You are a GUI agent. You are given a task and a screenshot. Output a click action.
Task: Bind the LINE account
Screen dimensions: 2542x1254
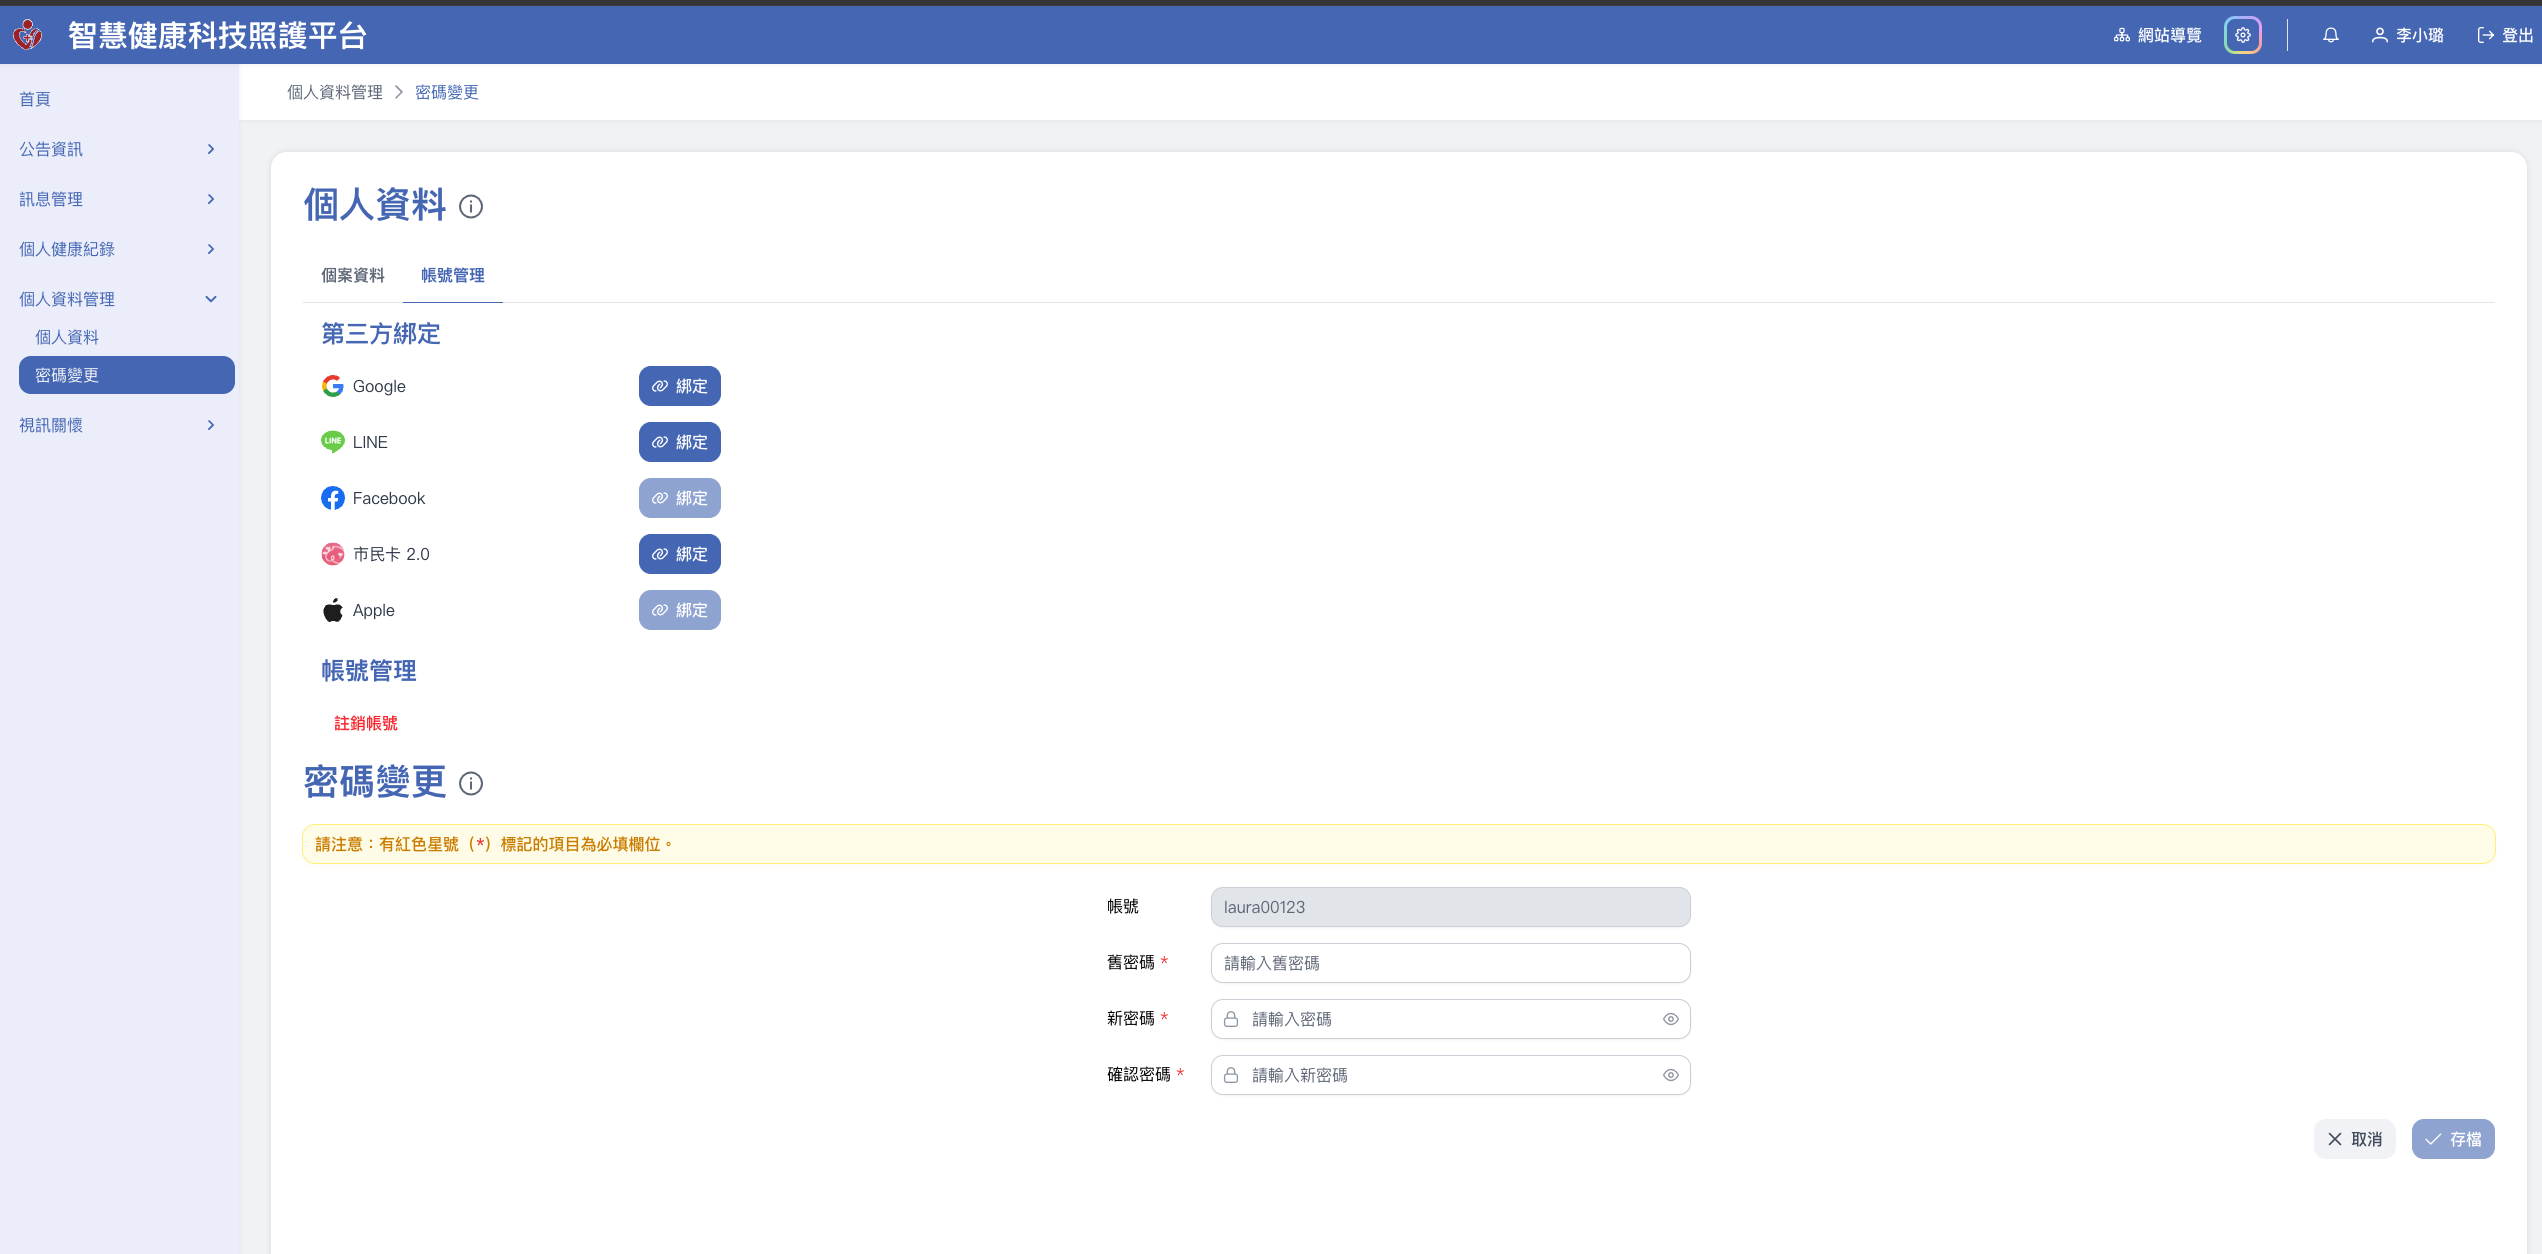coord(679,442)
